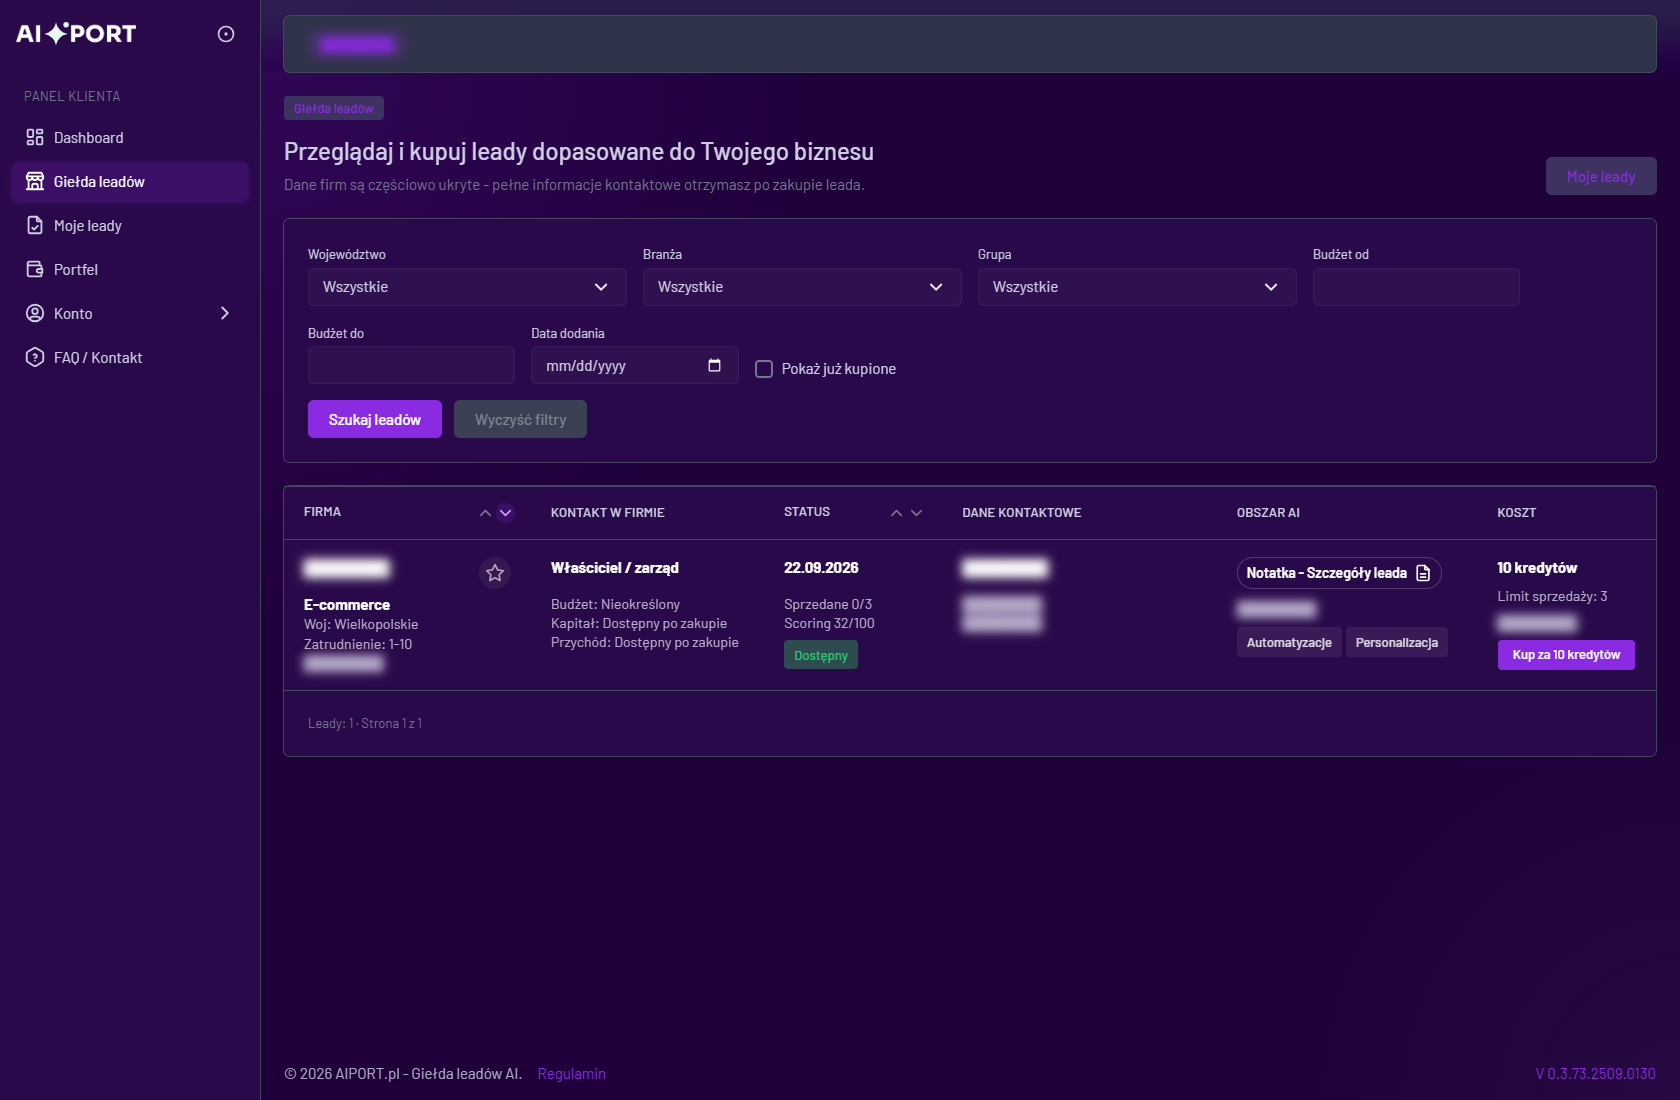Open Notatka - Szczegóły leada
This screenshot has height=1100, width=1680.
coord(1339,573)
